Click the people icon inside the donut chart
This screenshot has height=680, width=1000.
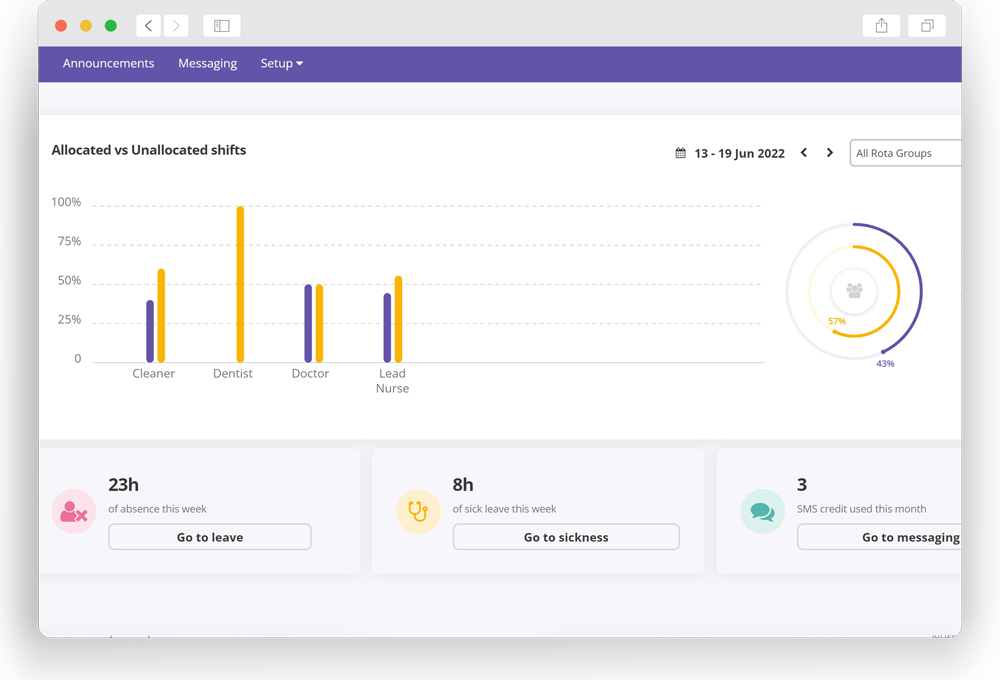[853, 290]
